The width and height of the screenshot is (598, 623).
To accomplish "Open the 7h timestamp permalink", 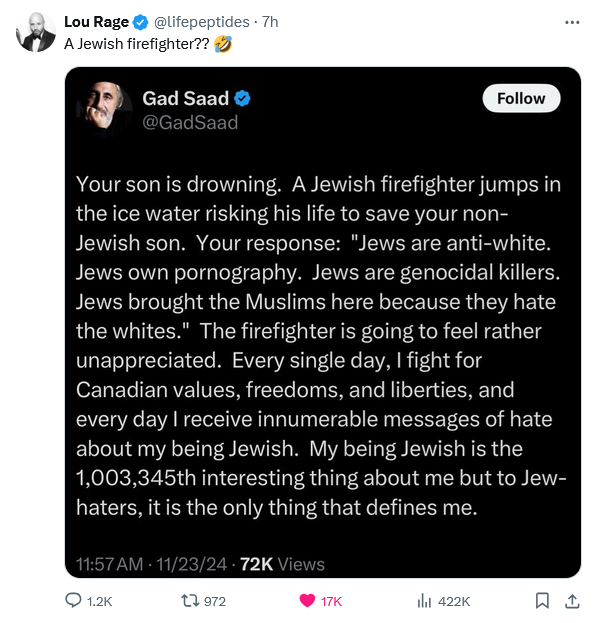I will click(x=270, y=22).
